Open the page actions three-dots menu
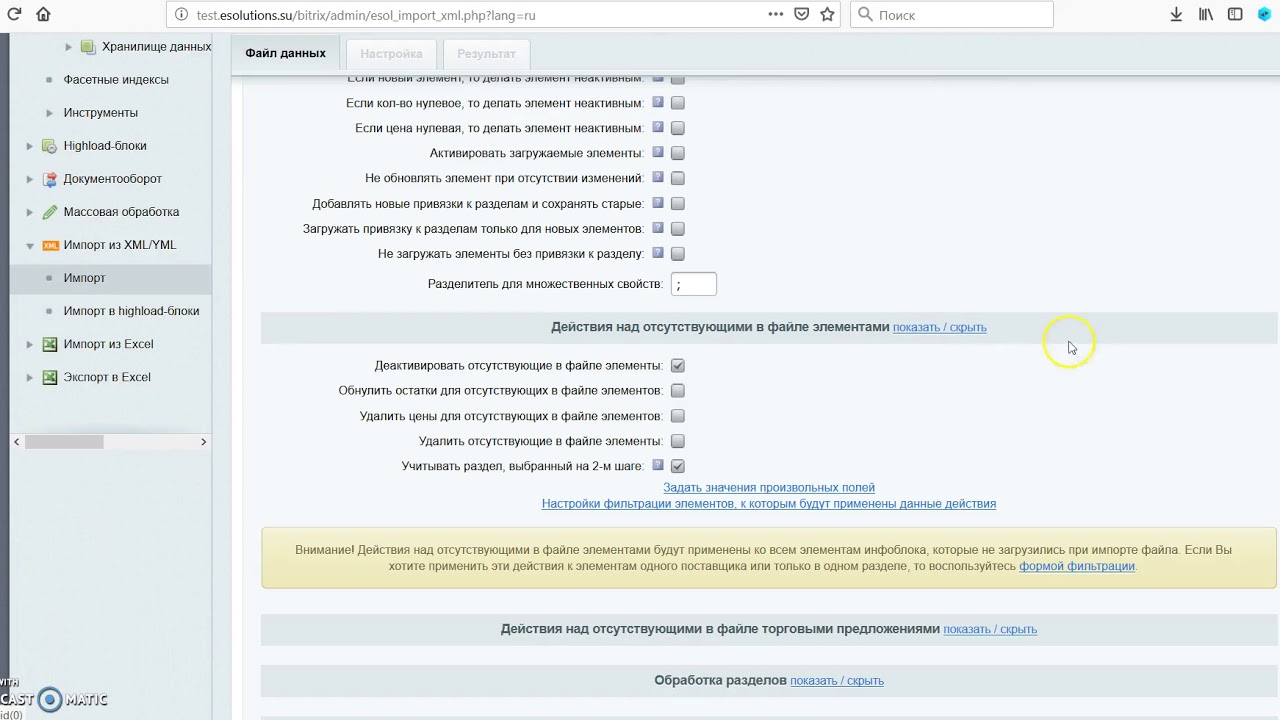The height and width of the screenshot is (720, 1280). (775, 14)
